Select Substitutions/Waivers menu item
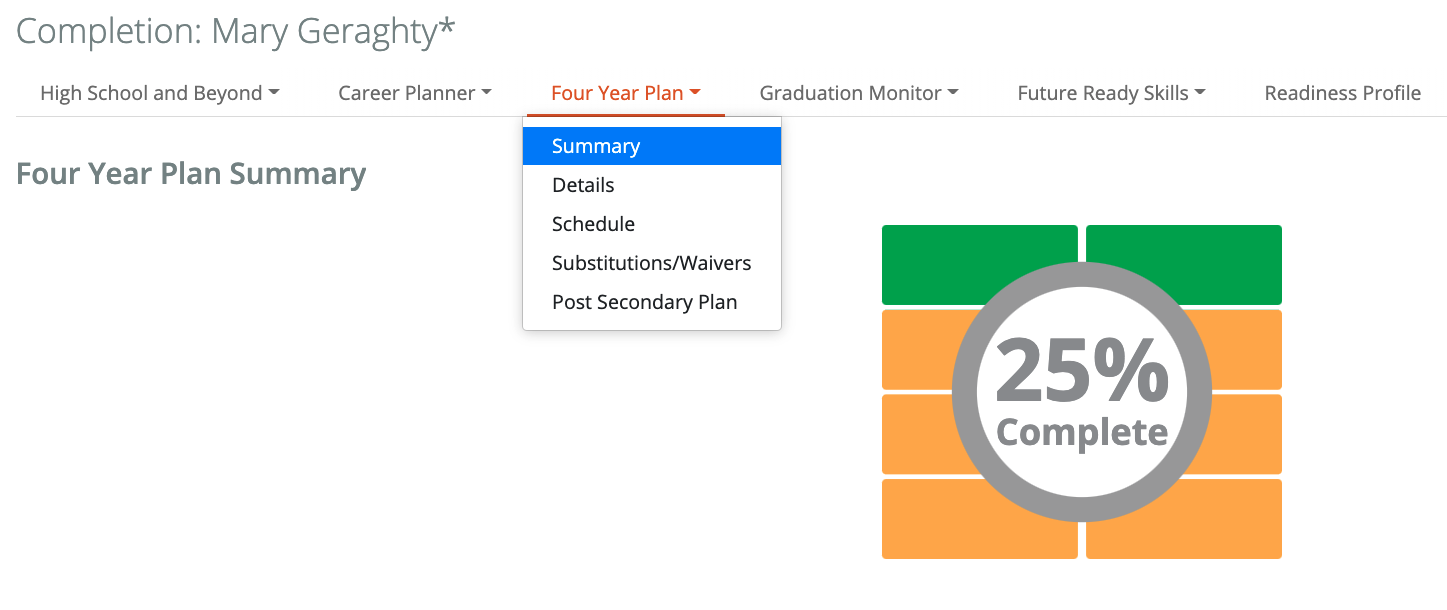The width and height of the screenshot is (1447, 610). (x=652, y=263)
